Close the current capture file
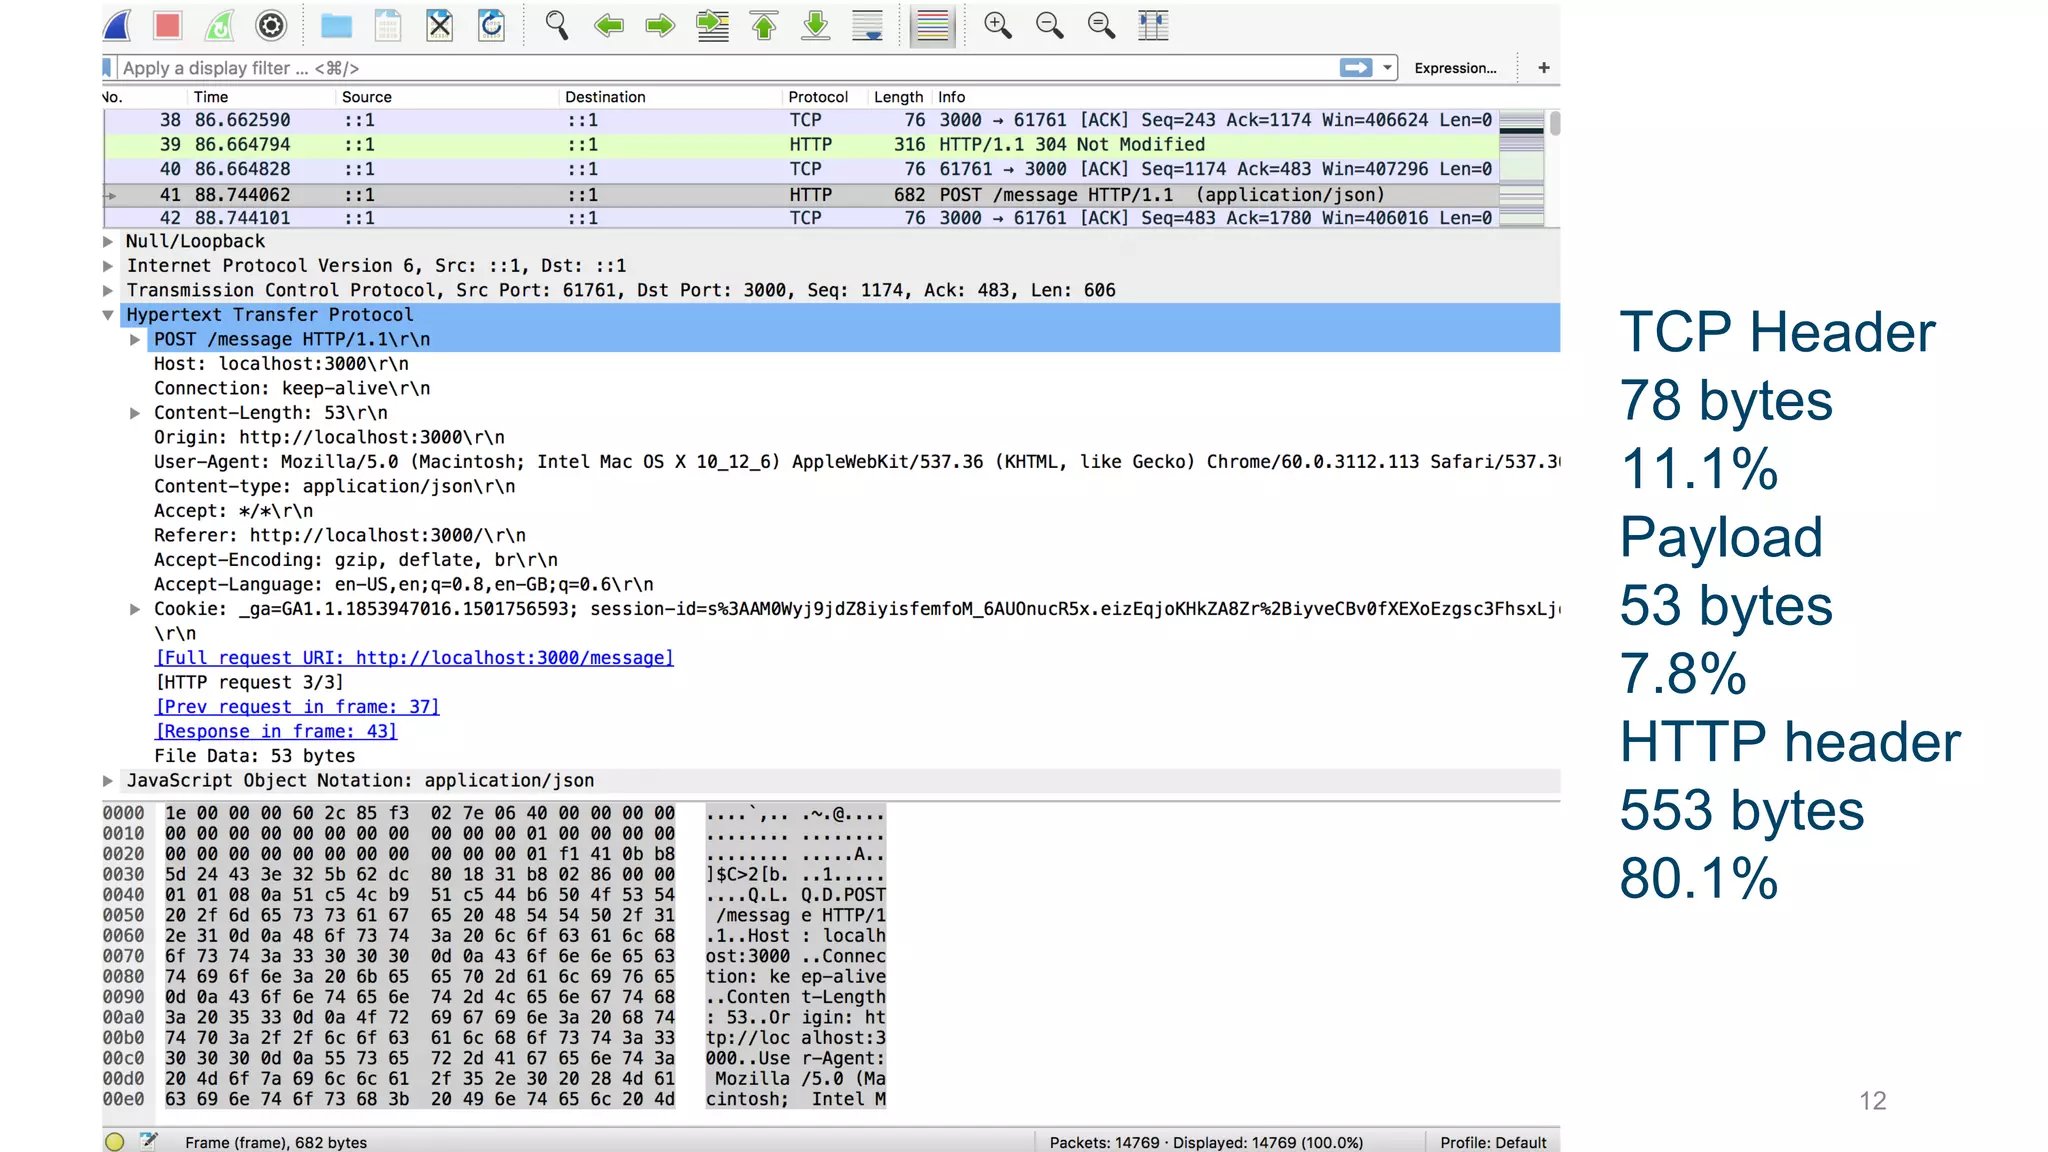The image size is (2048, 1152). 440,25
